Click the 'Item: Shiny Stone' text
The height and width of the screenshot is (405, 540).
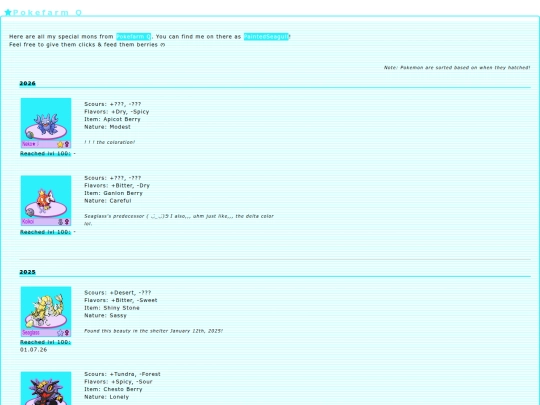click(112, 308)
